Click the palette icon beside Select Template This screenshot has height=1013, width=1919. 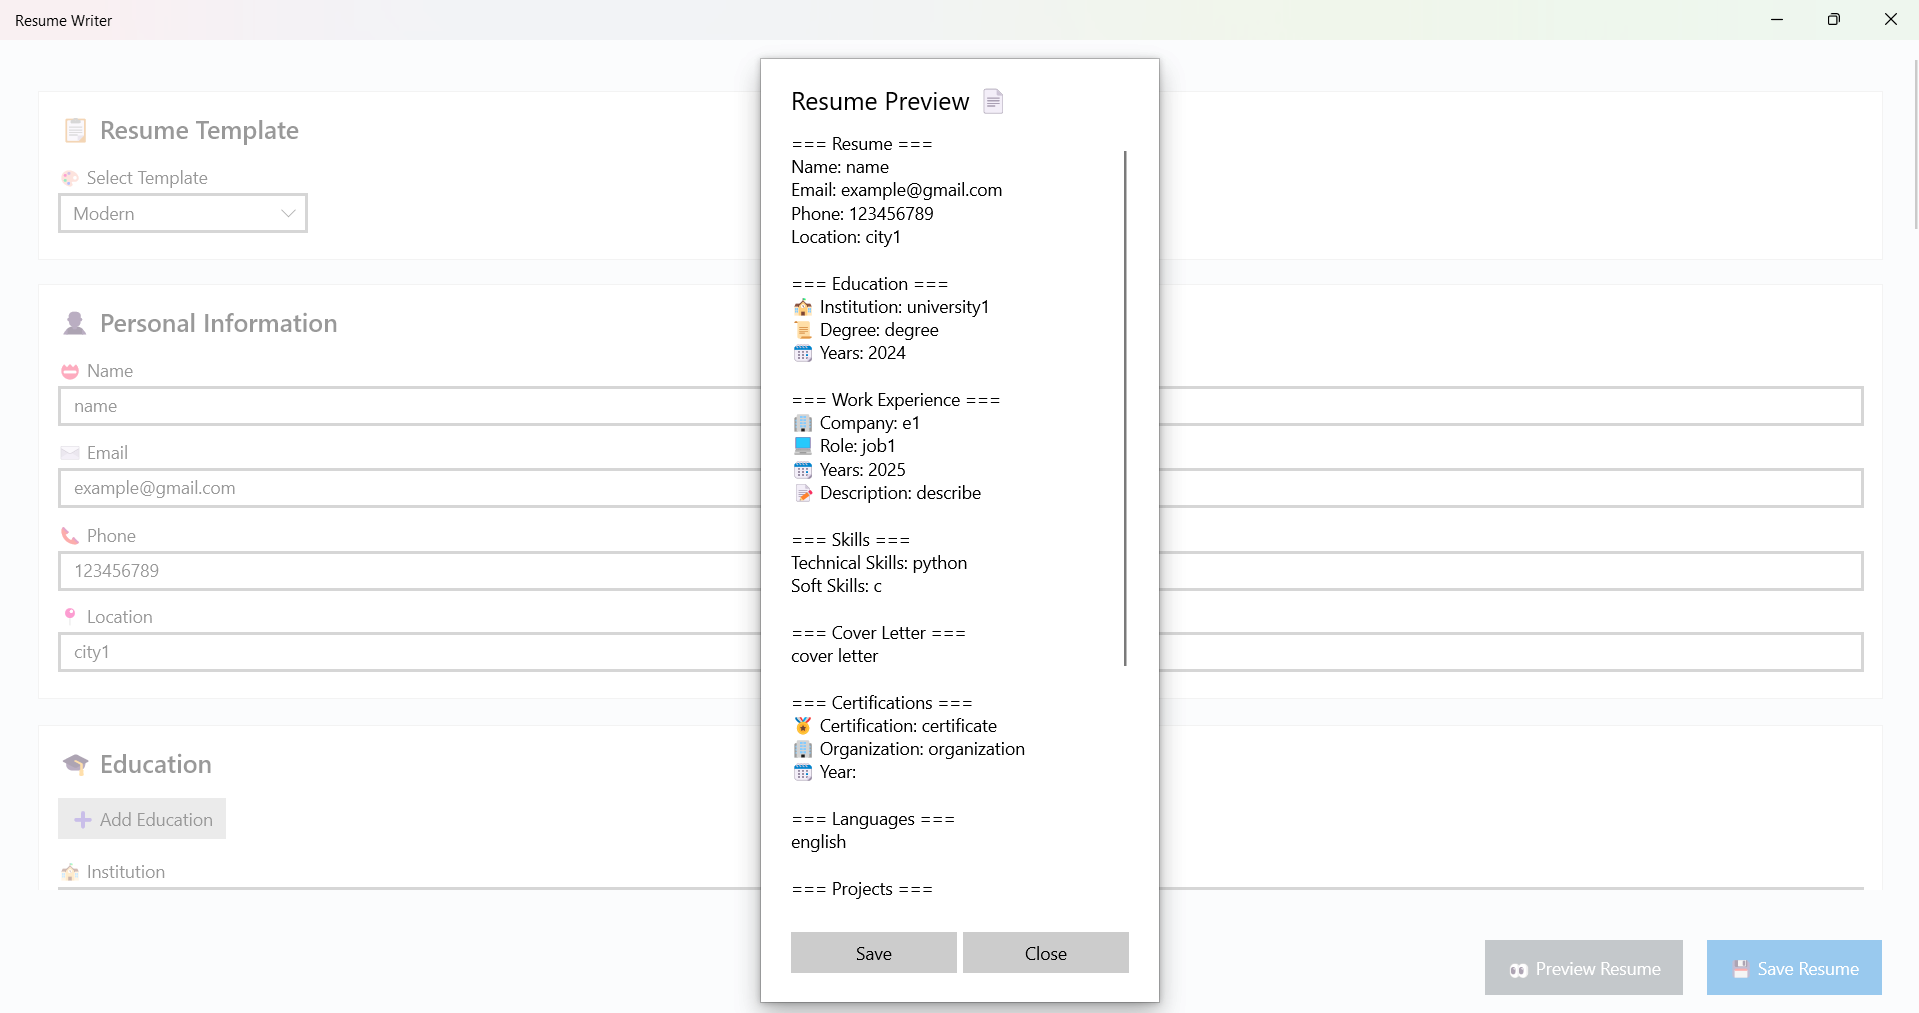pos(70,178)
